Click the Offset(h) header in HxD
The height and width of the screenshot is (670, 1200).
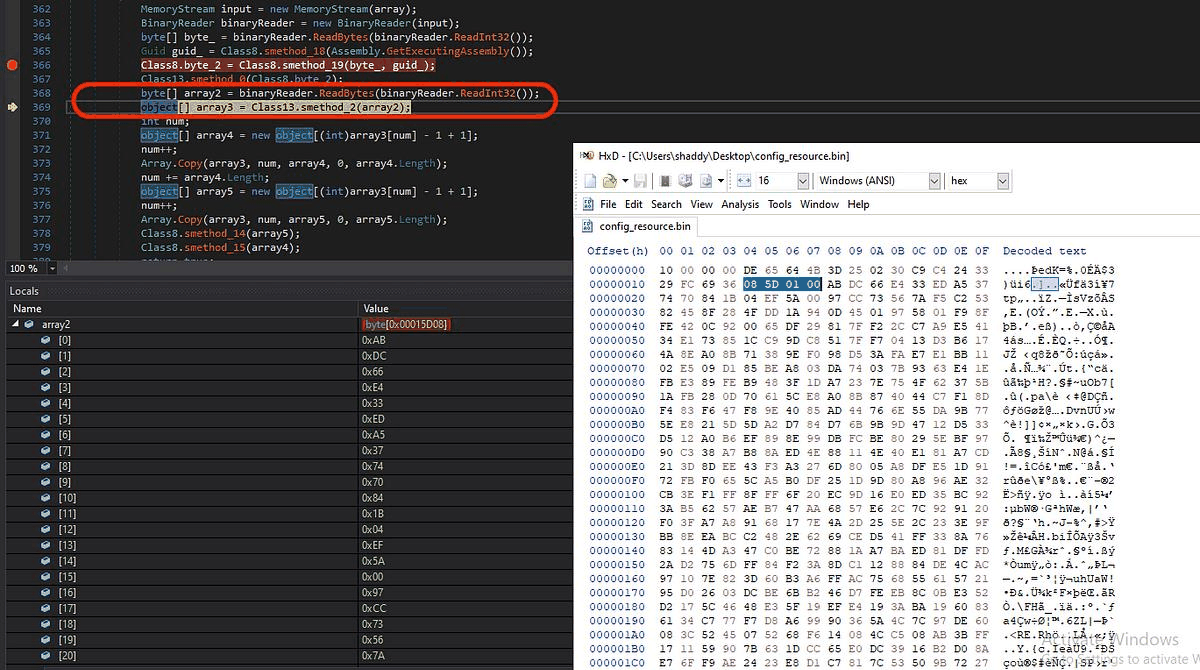[x=617, y=251]
